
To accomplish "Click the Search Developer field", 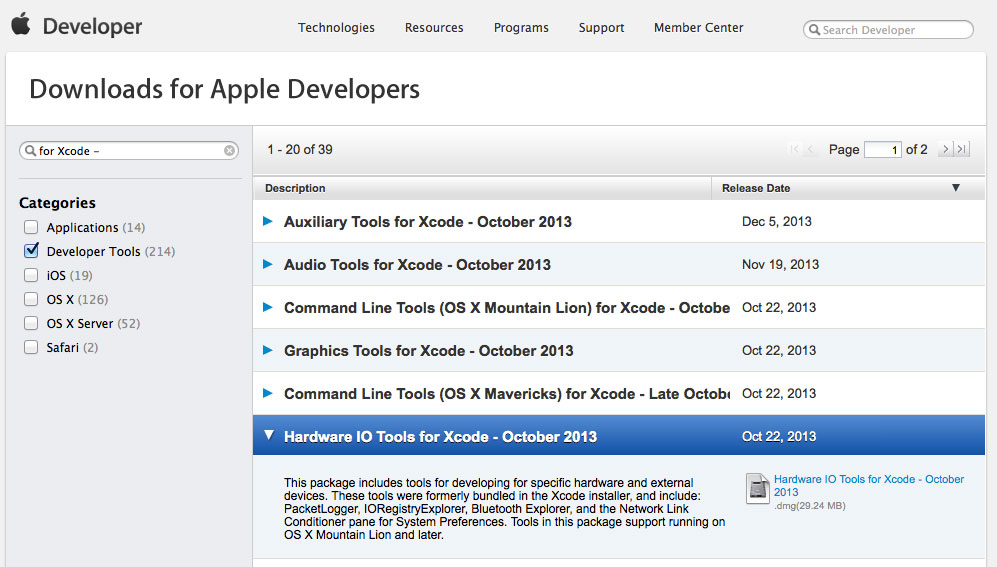I will (x=888, y=30).
